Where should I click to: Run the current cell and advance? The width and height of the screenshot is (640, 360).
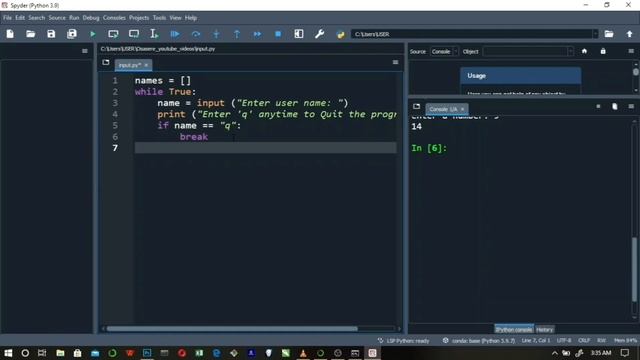tap(134, 34)
